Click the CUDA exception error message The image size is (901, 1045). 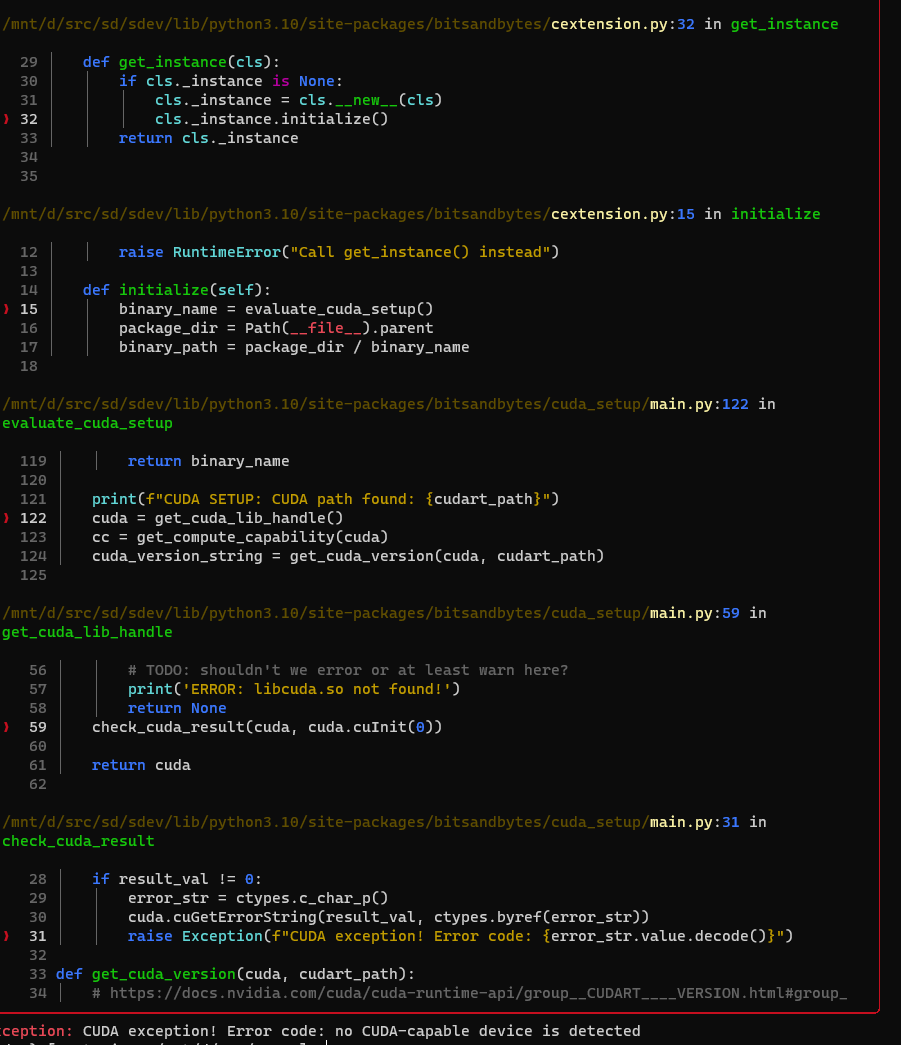(x=320, y=1030)
